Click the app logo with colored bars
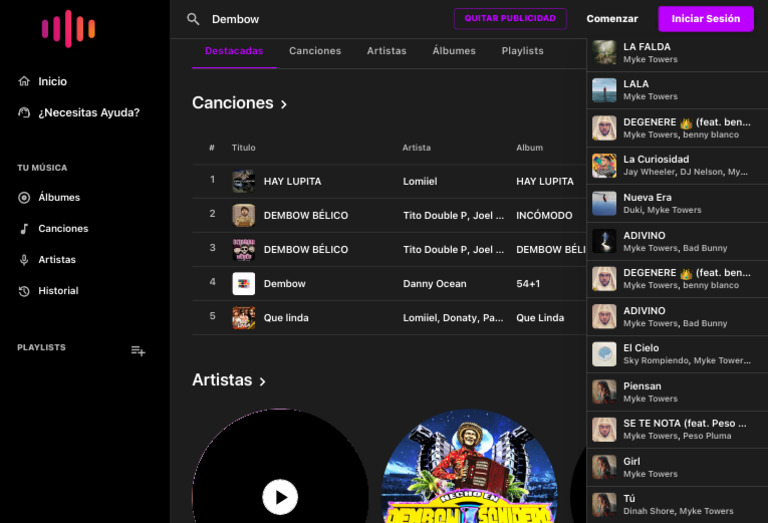 point(69,28)
